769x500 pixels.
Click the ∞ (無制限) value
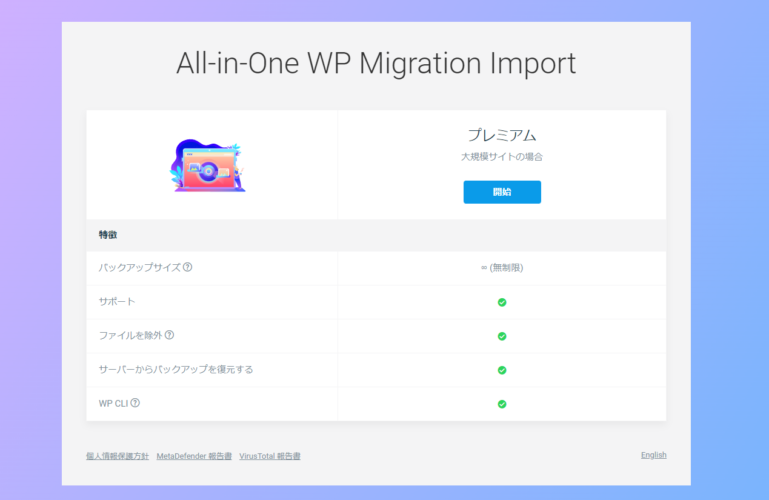[502, 268]
